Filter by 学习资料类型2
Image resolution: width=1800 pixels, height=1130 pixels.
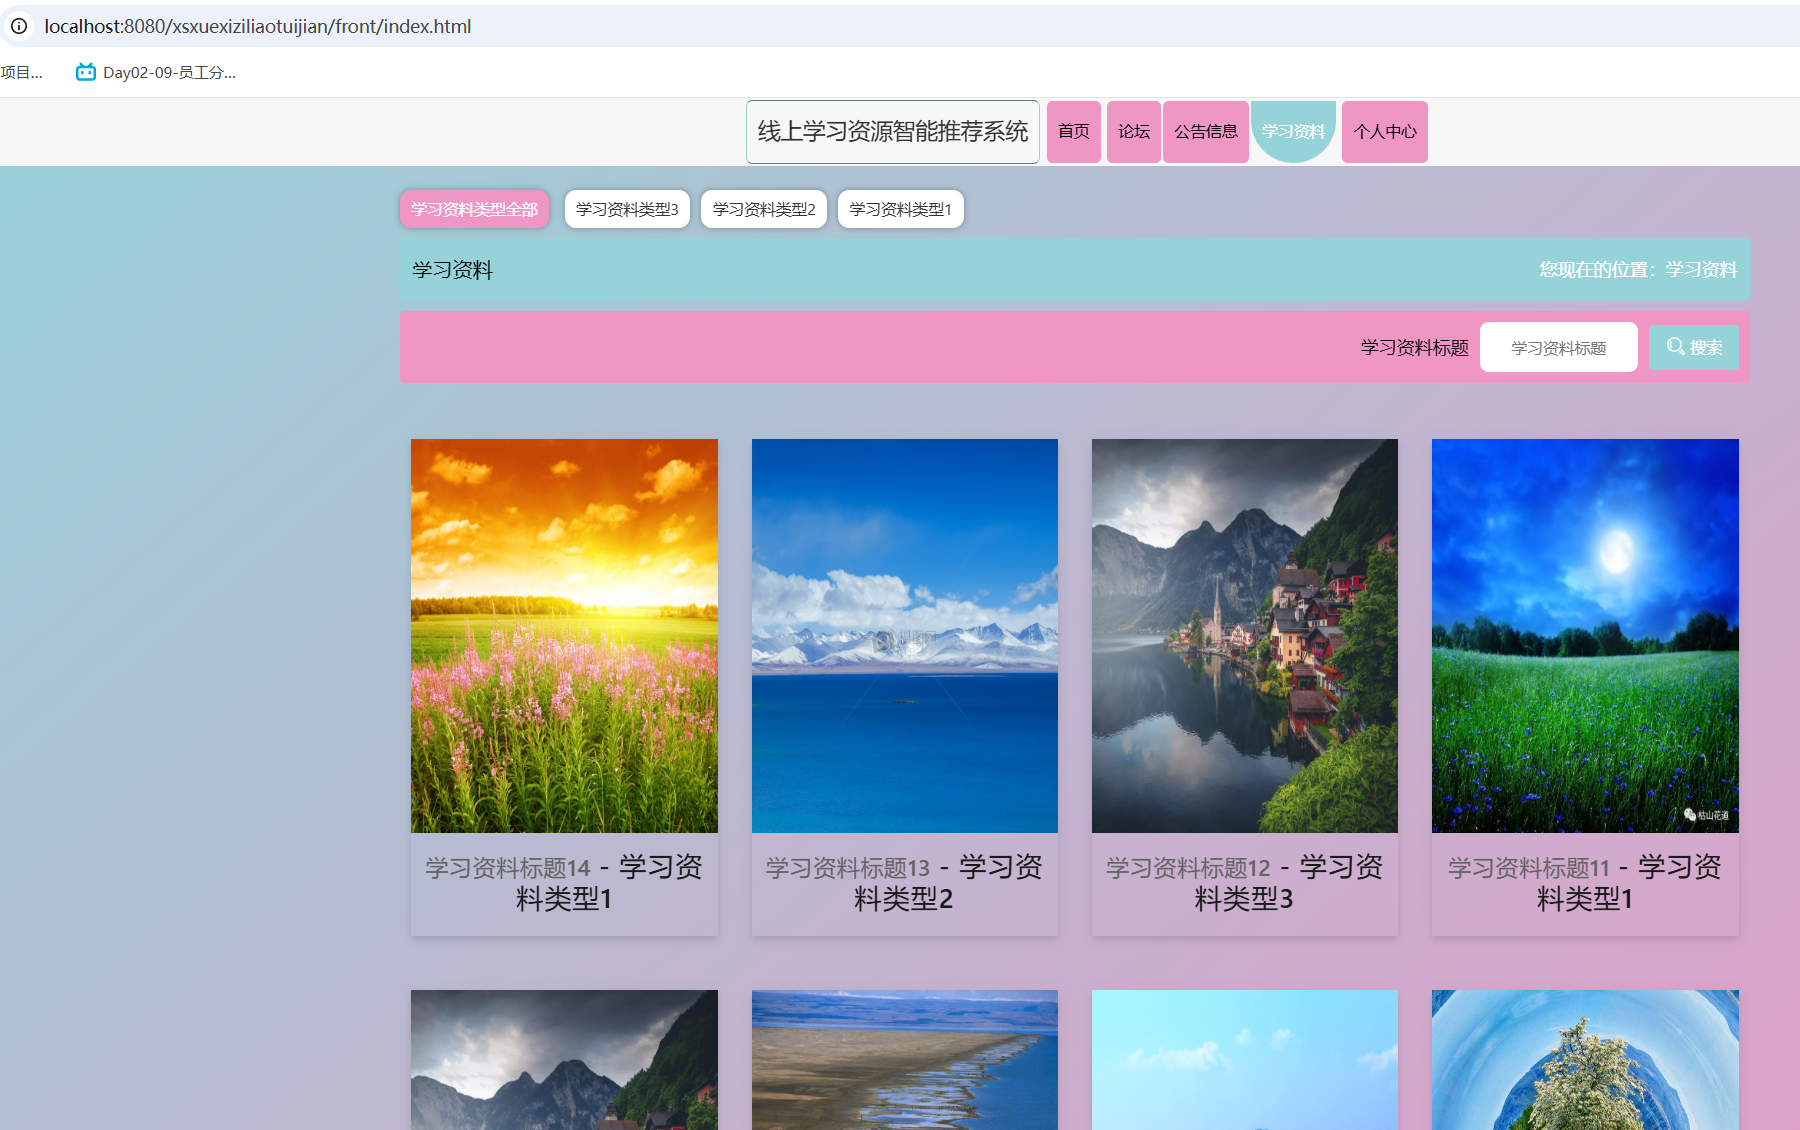point(764,209)
